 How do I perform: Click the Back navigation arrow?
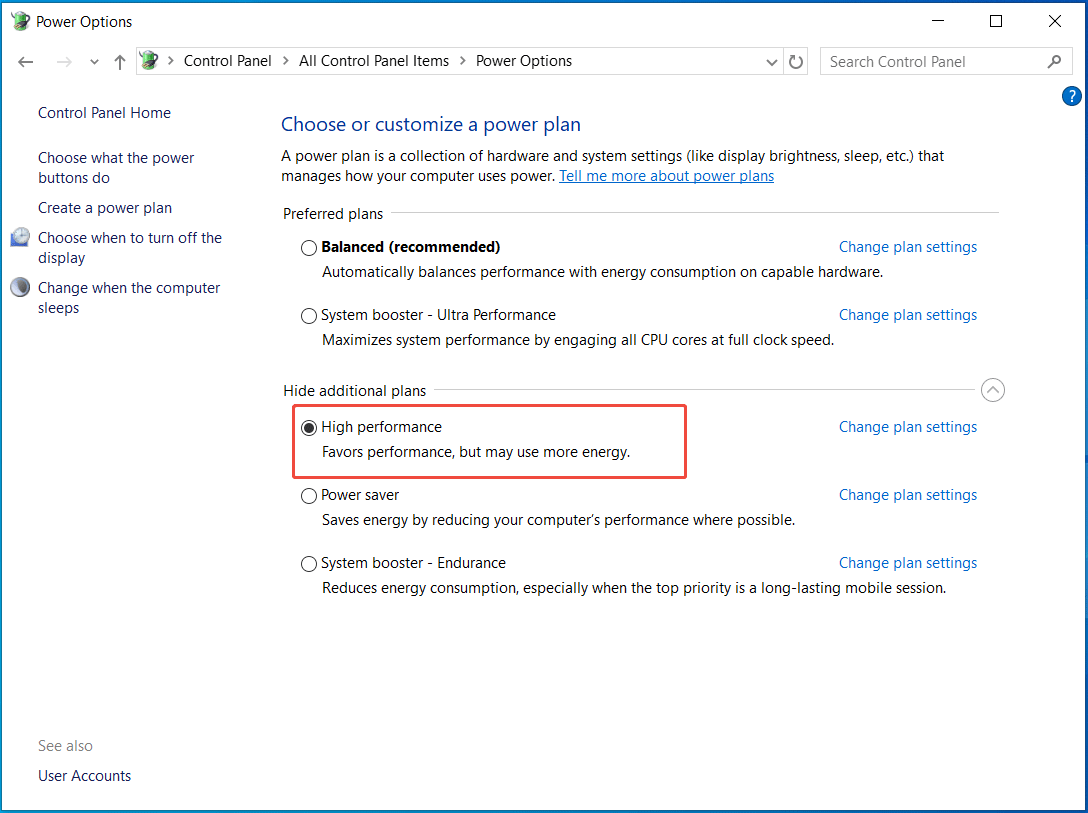click(26, 62)
